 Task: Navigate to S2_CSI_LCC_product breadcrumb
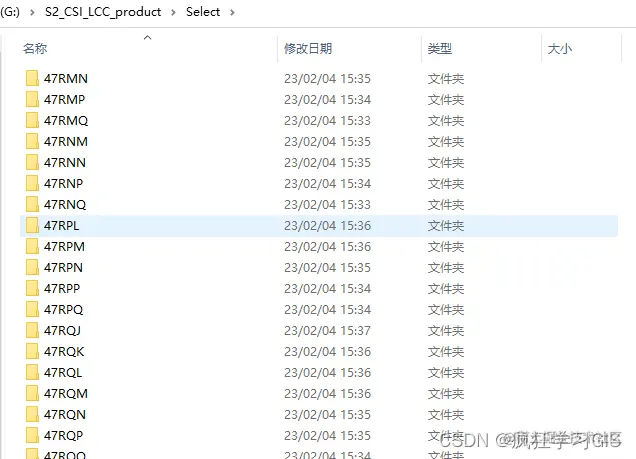pos(103,12)
